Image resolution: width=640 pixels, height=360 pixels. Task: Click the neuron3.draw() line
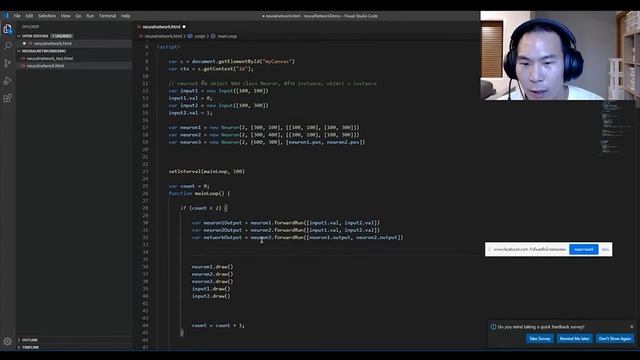tap(213, 281)
